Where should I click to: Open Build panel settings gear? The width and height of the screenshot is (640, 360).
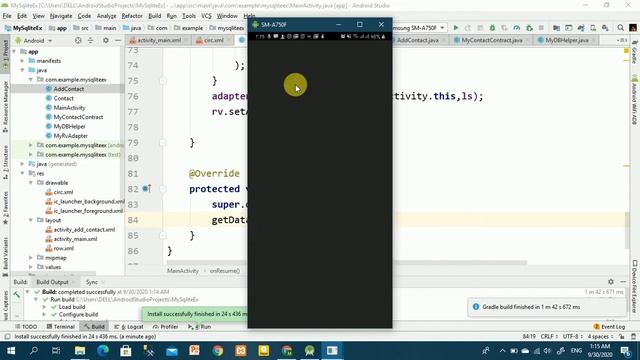point(611,282)
